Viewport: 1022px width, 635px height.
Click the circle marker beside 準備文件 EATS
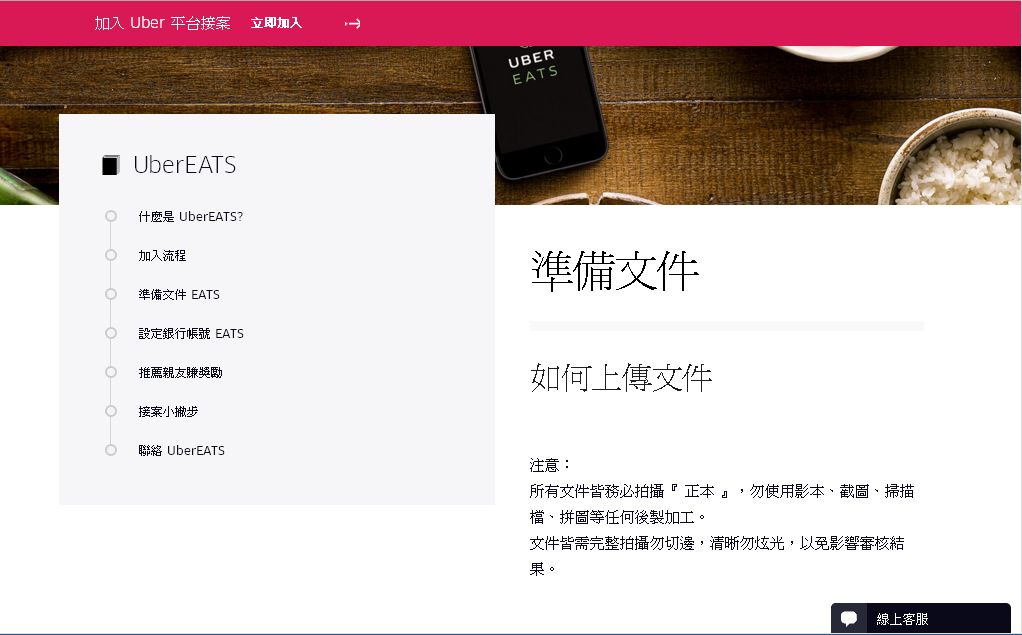tap(111, 294)
